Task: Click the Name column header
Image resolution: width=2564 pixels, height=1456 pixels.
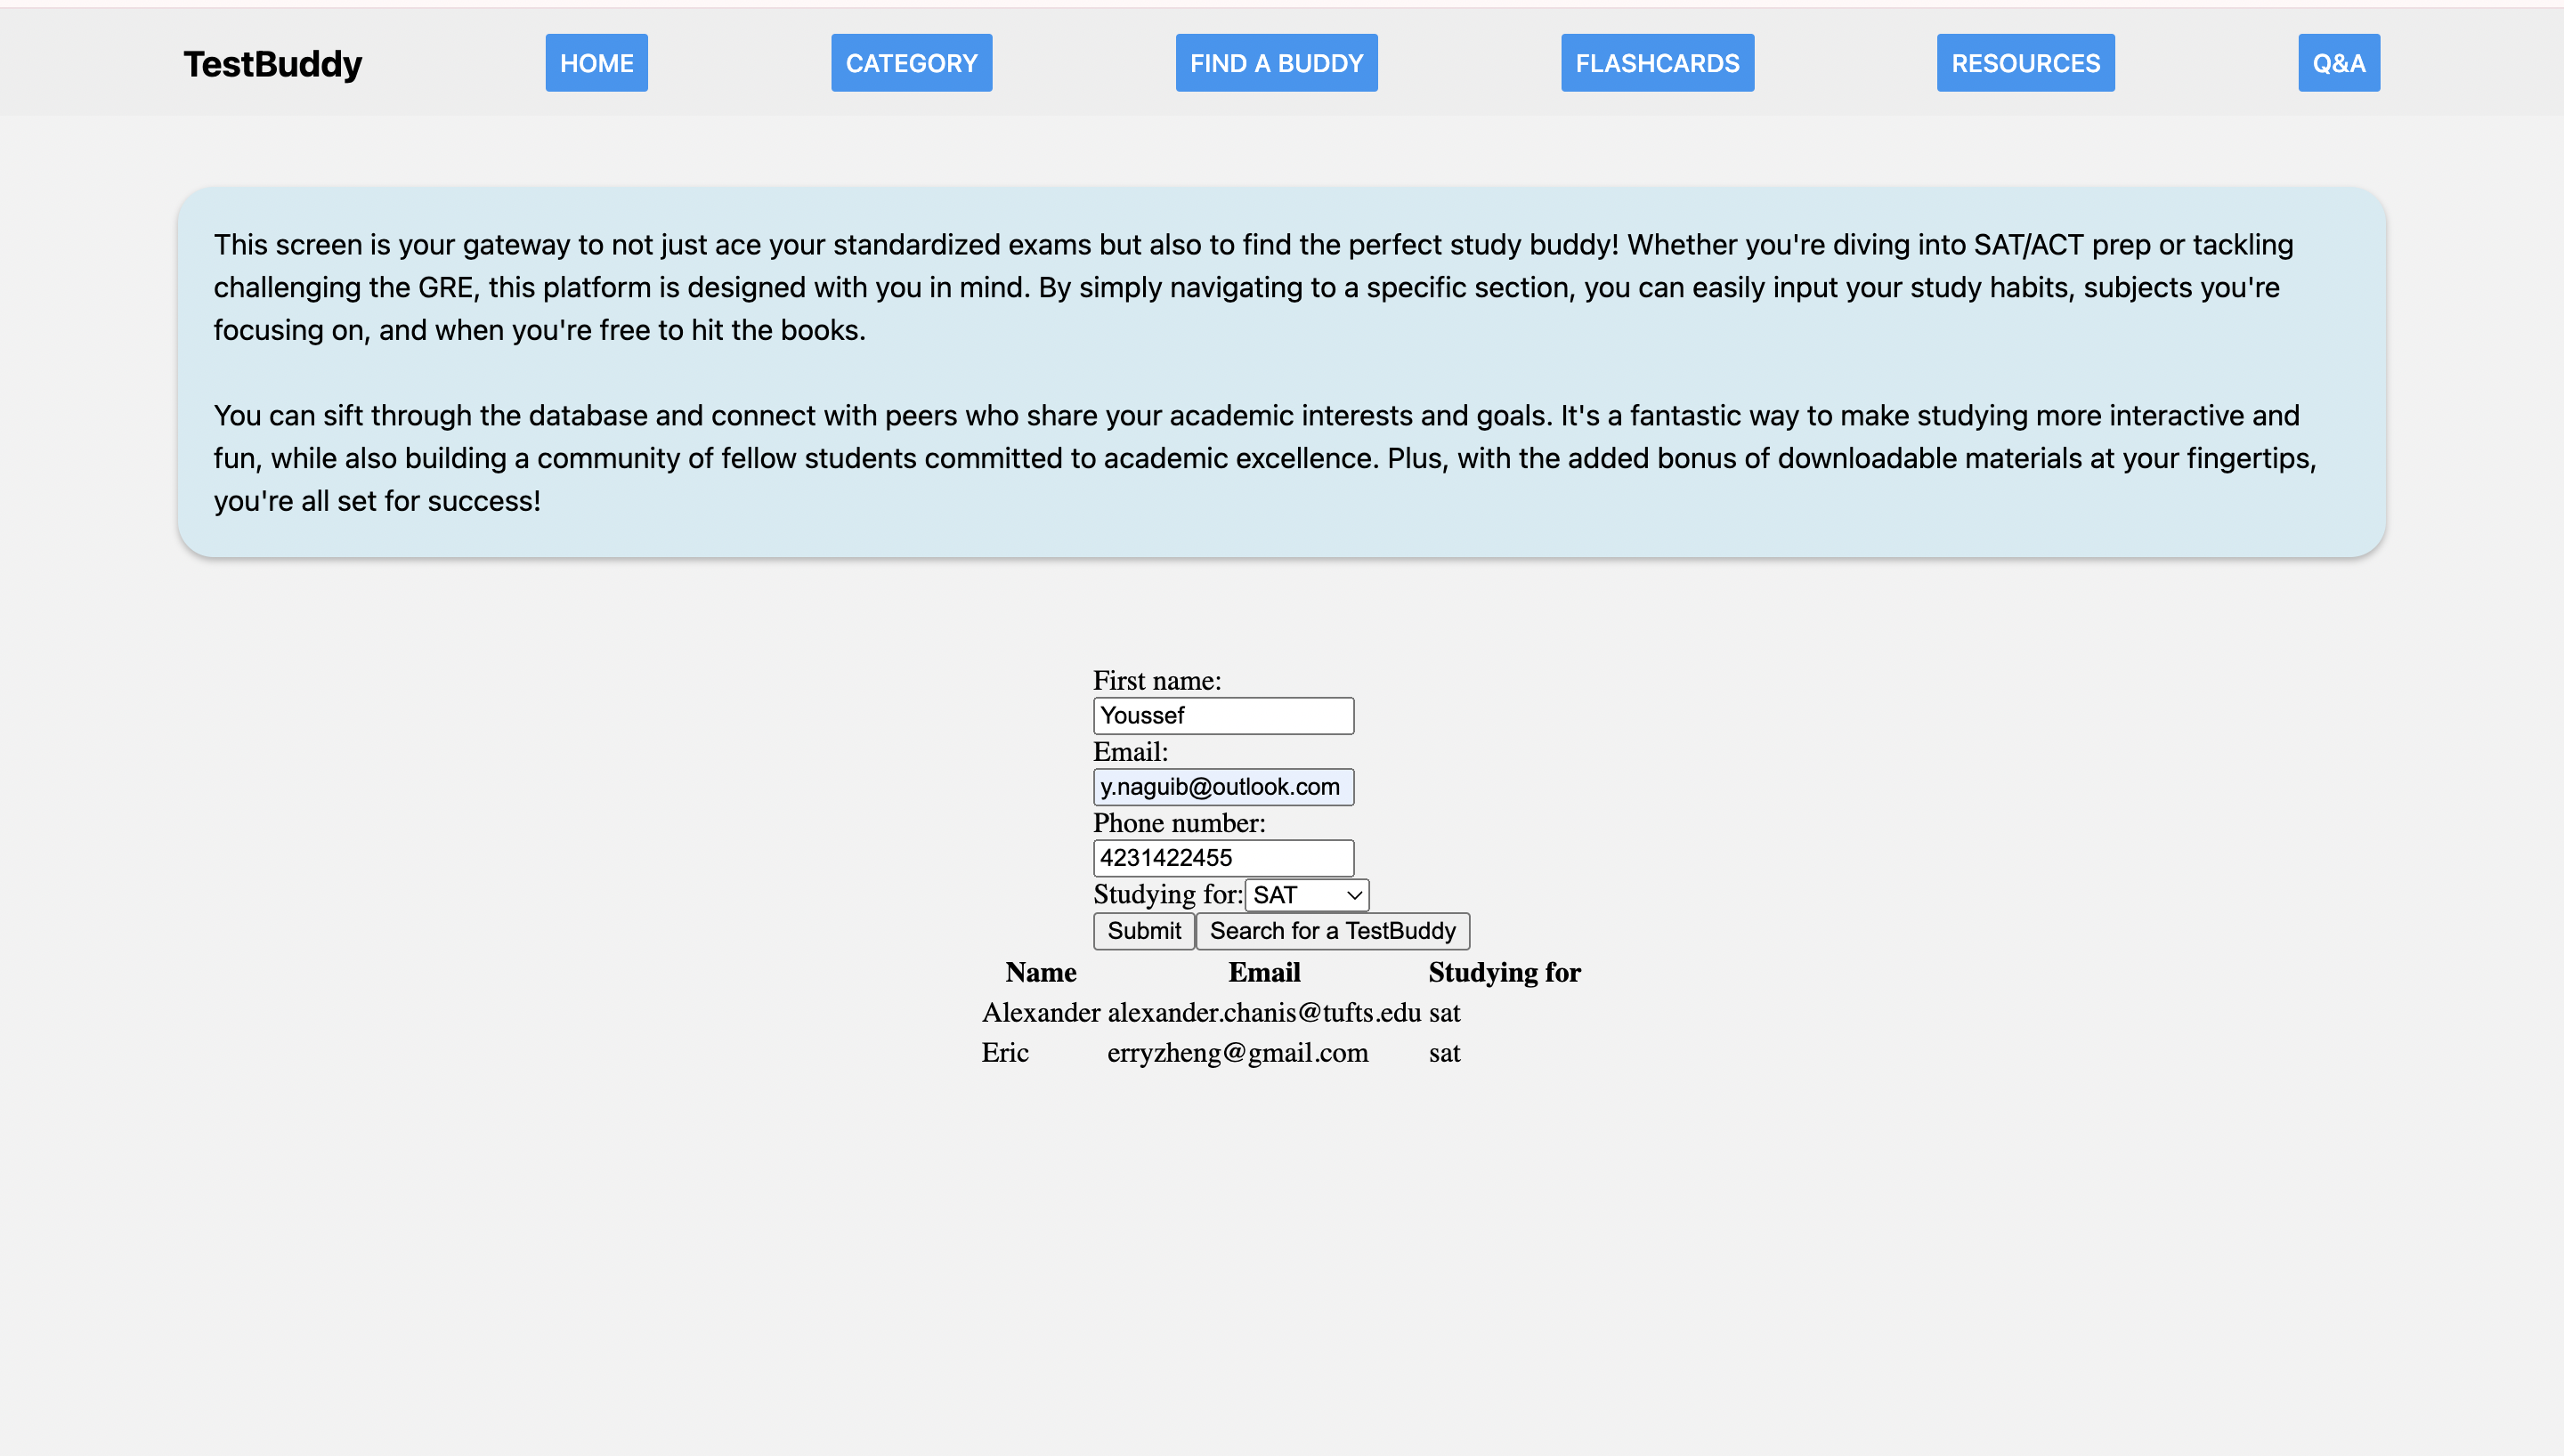Action: (1040, 973)
